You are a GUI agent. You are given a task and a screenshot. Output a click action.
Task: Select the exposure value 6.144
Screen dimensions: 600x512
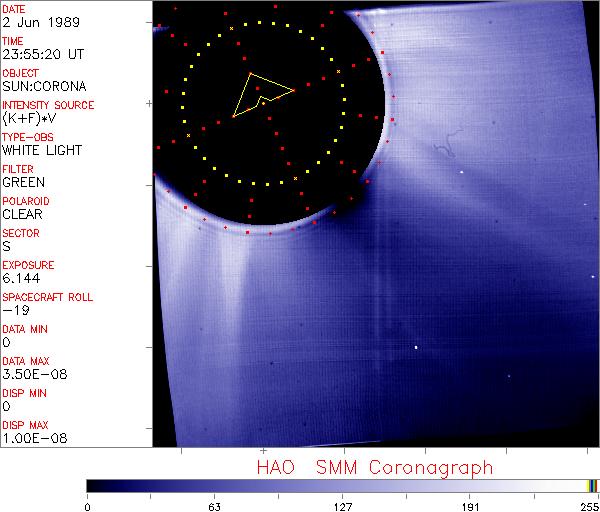pos(20,278)
